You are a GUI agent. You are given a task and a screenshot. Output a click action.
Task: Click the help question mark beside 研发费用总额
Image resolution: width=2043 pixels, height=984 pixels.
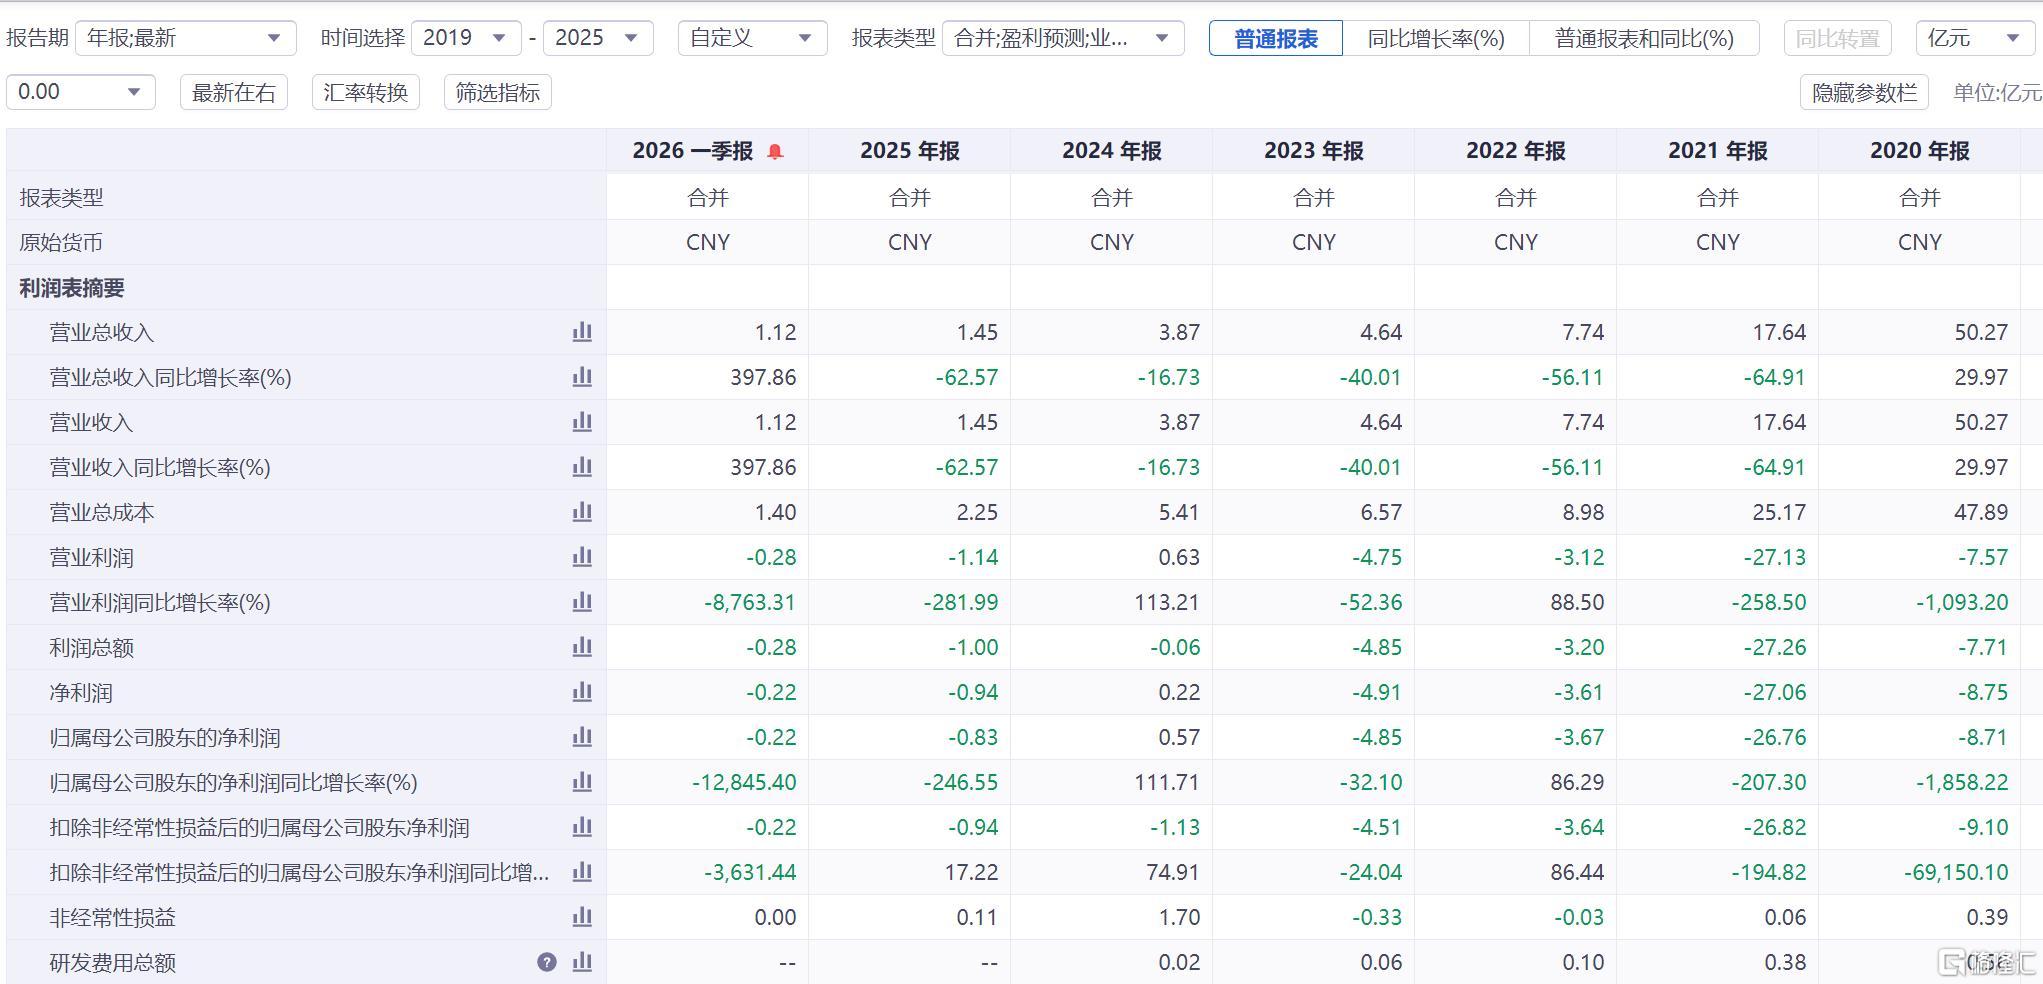tap(547, 962)
